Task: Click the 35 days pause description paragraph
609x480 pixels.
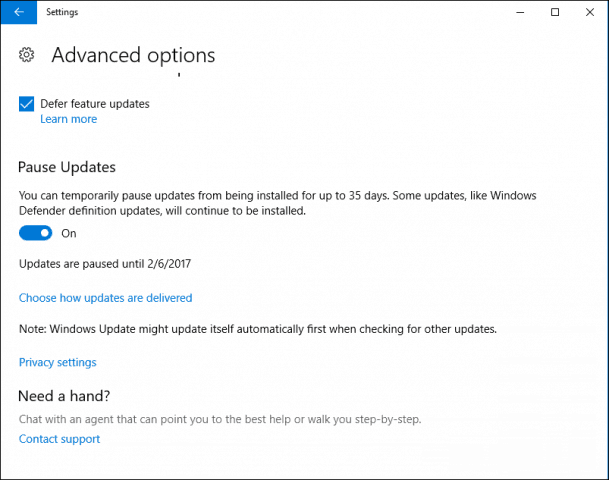Action: (x=278, y=203)
